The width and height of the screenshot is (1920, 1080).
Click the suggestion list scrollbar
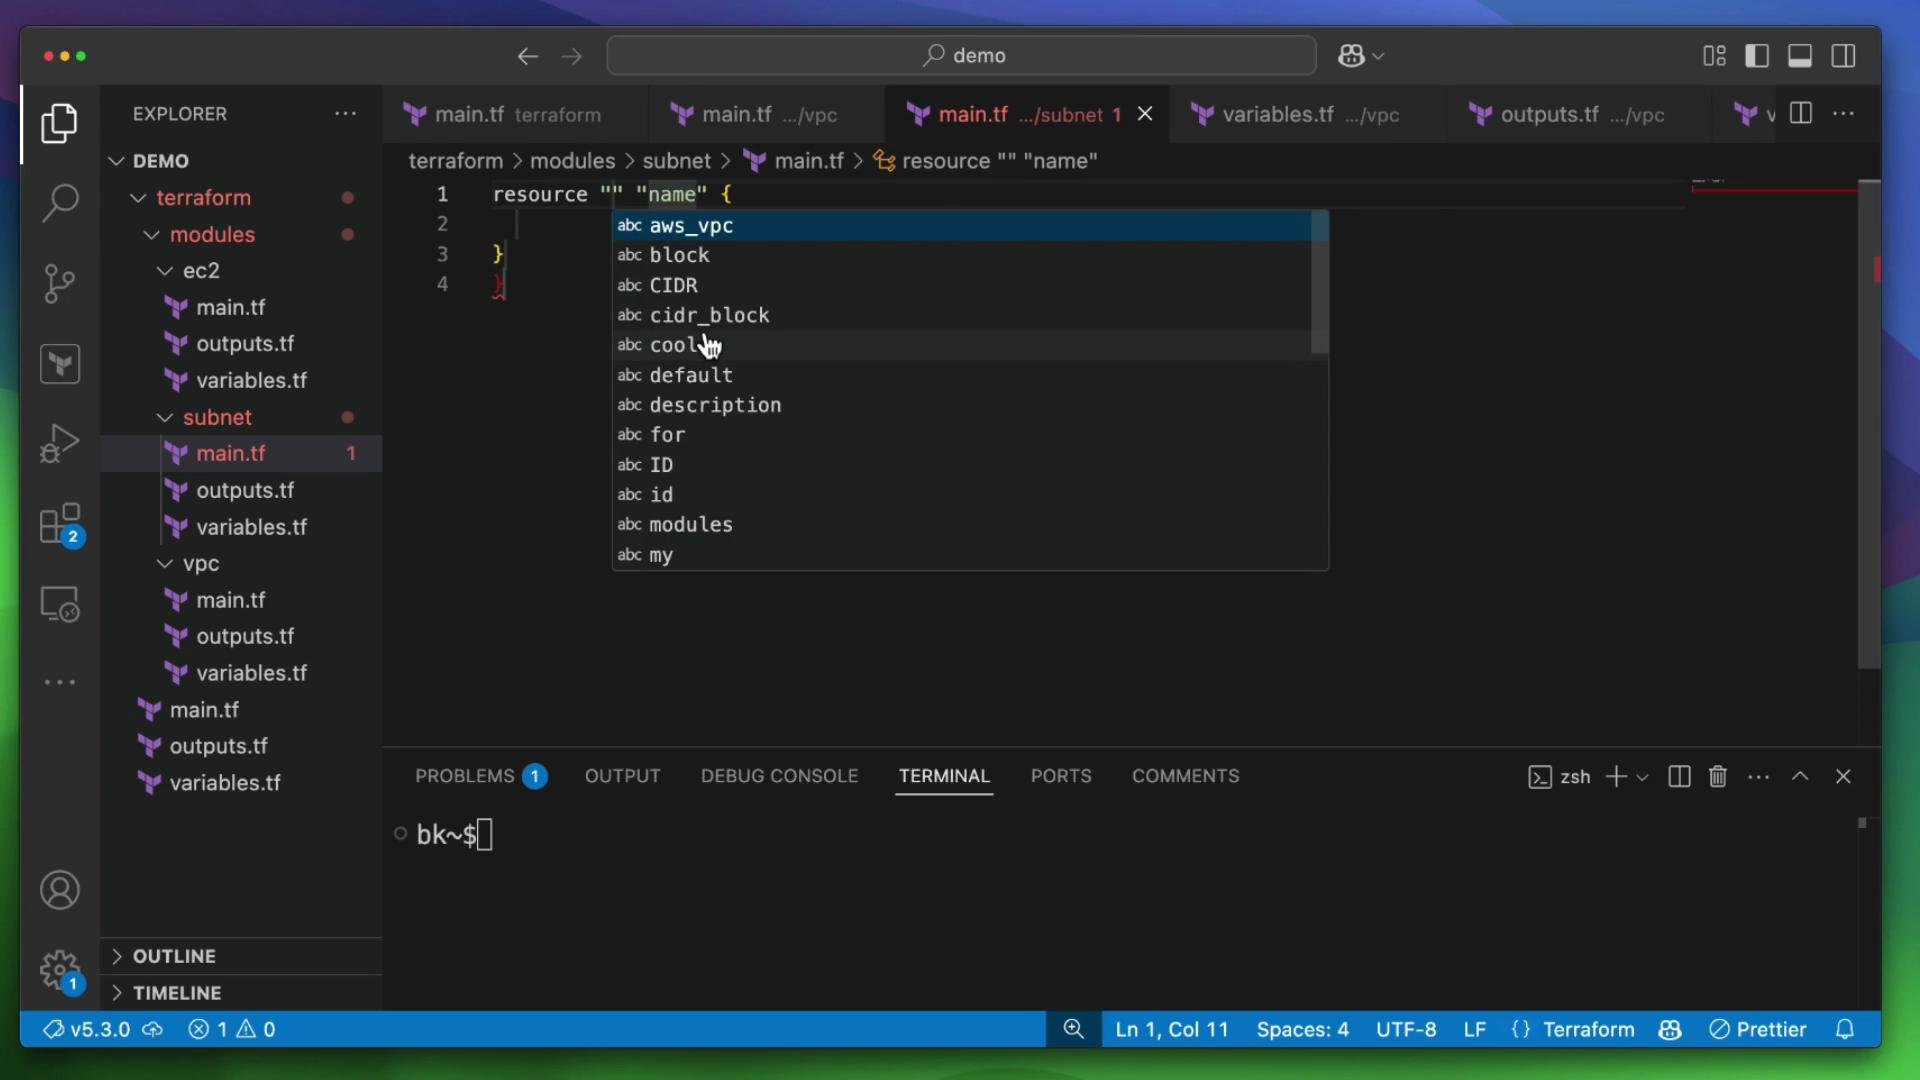(1320, 284)
